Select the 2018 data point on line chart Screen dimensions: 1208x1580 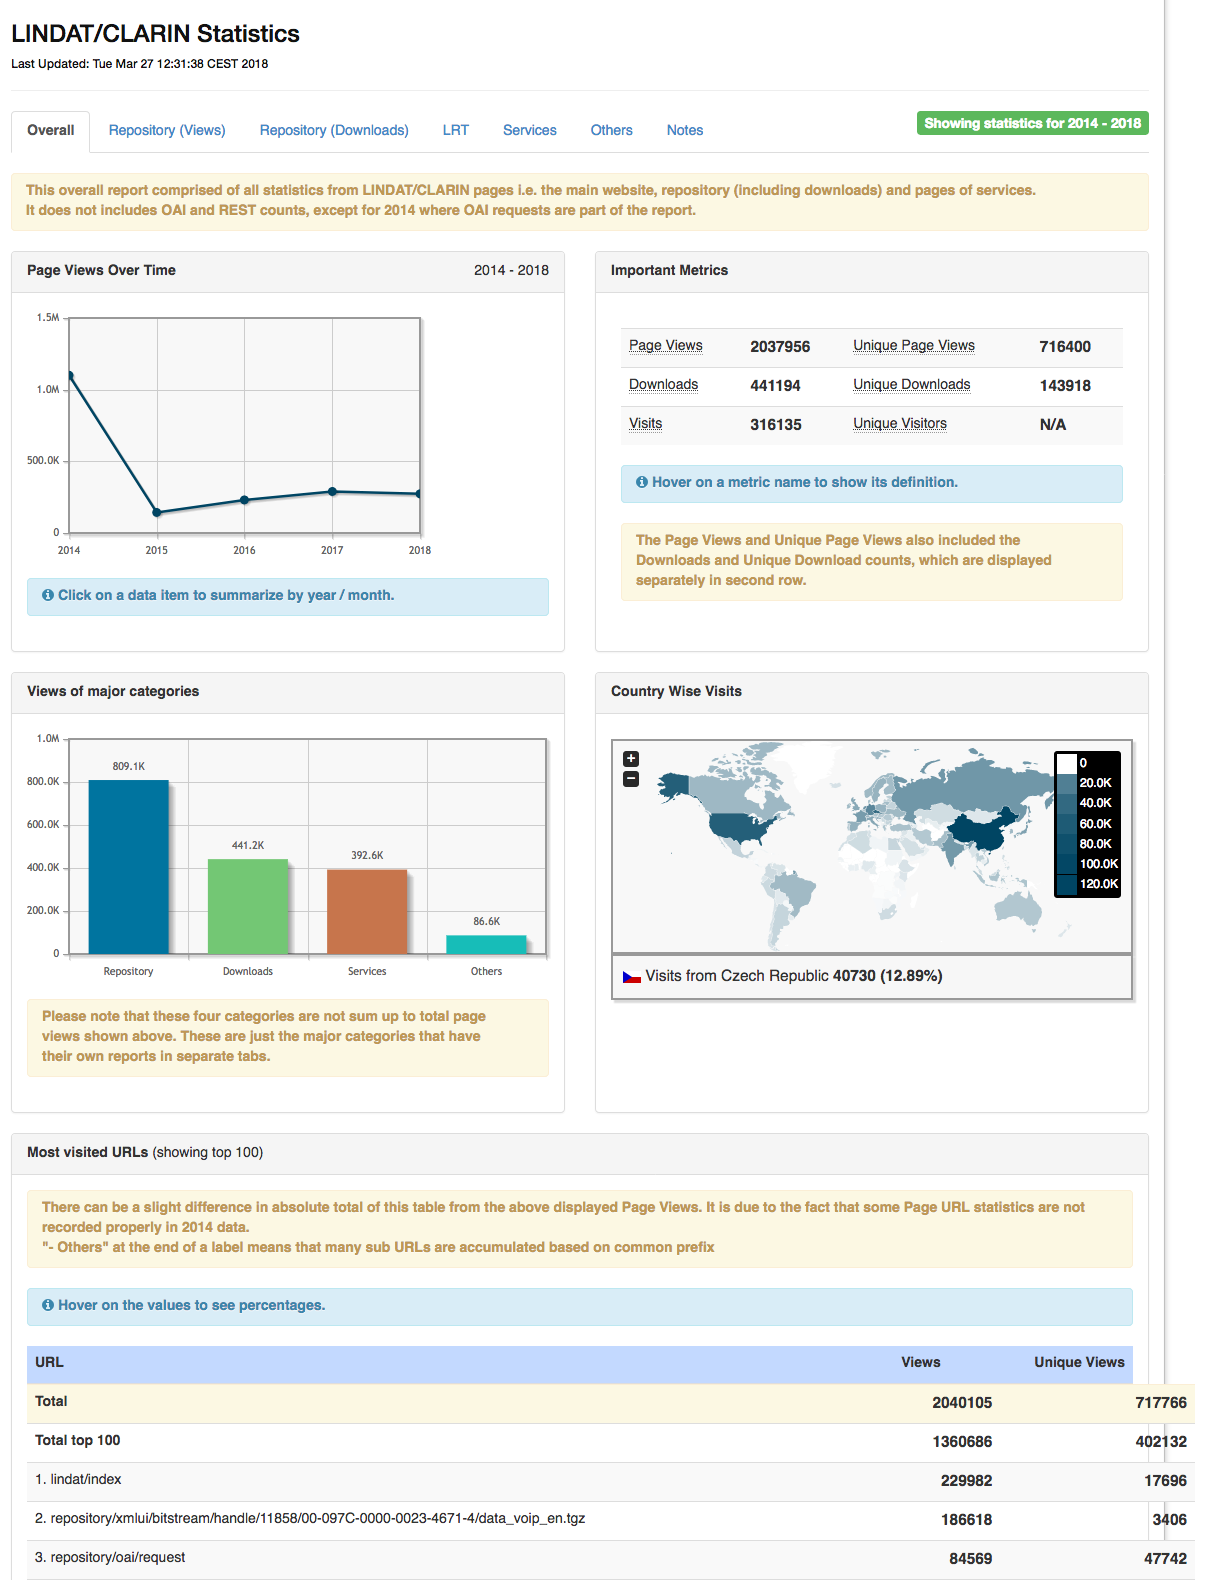pyautogui.click(x=419, y=494)
